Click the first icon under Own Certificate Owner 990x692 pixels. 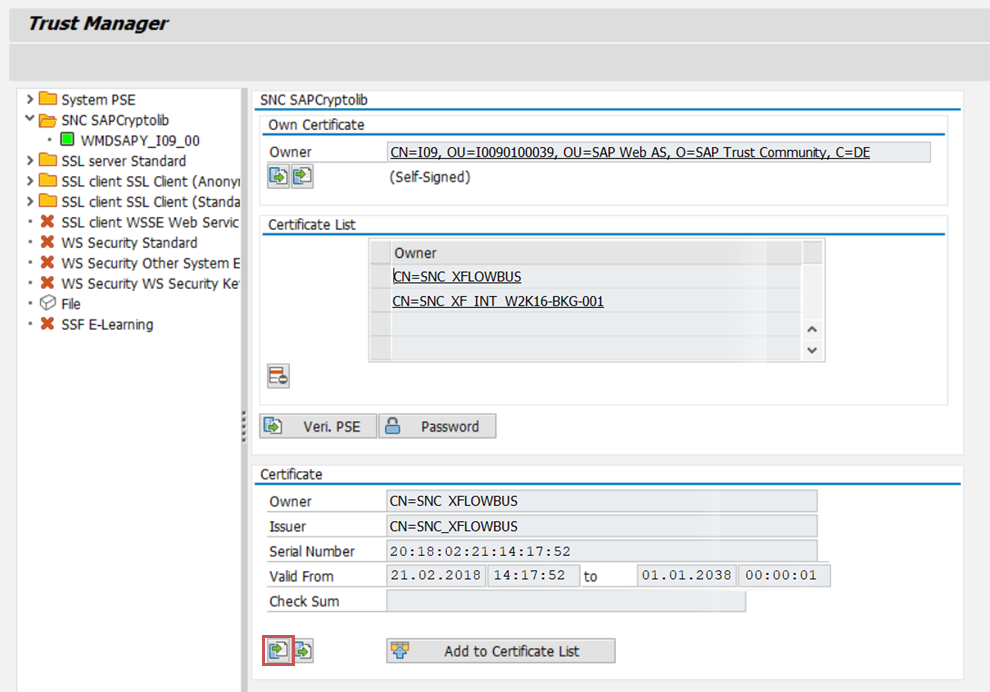pos(278,177)
